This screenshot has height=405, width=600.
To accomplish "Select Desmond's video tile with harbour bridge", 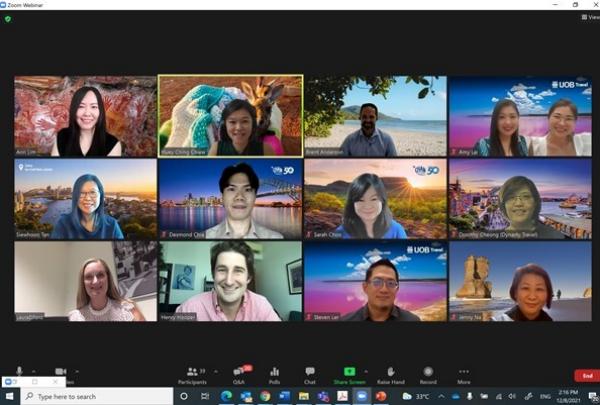I will tap(230, 199).
